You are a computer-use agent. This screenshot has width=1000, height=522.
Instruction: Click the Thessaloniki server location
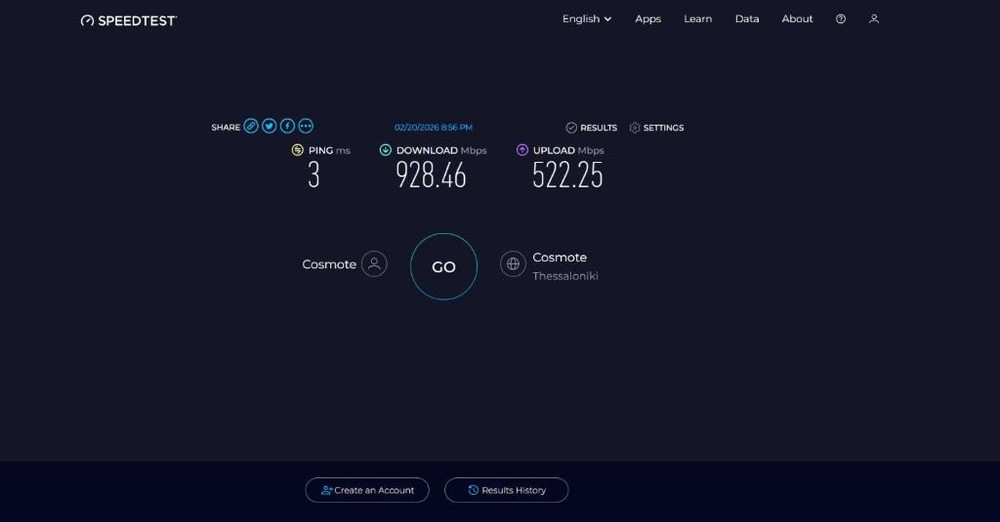(565, 276)
